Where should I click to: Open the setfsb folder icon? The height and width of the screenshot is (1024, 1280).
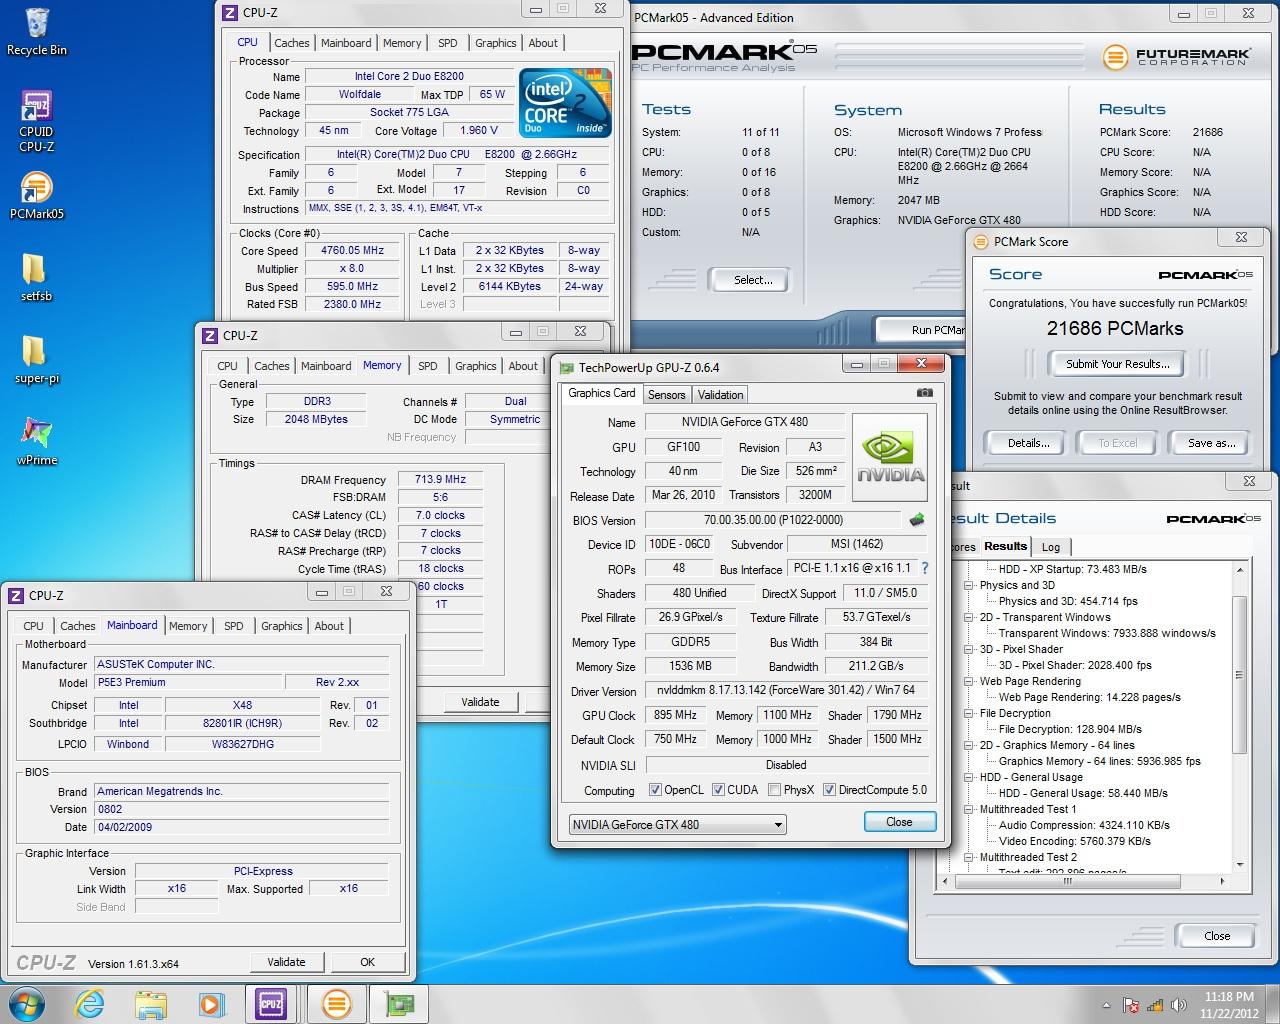36,277
